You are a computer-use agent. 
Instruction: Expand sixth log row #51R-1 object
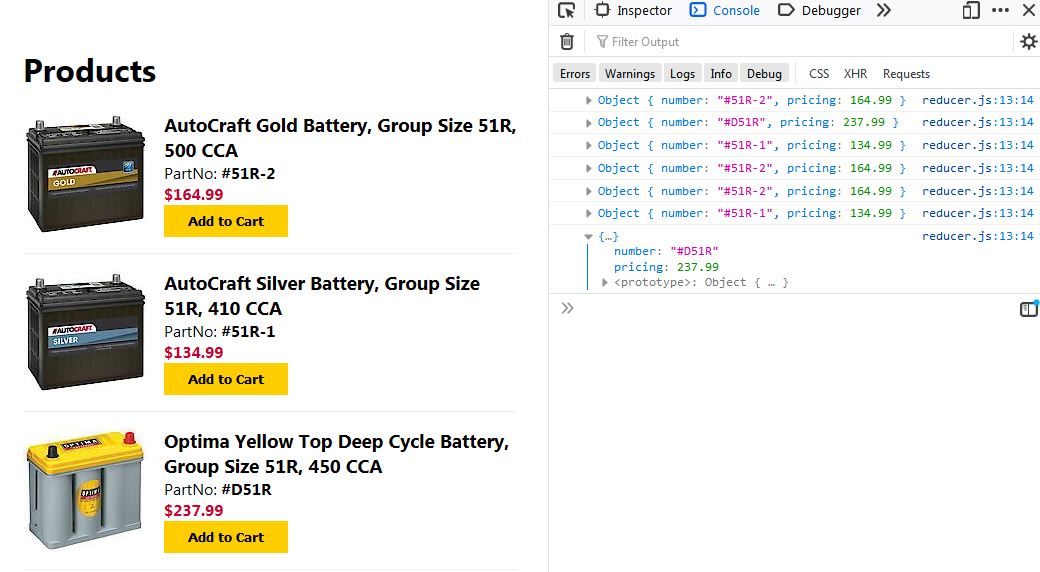point(588,214)
